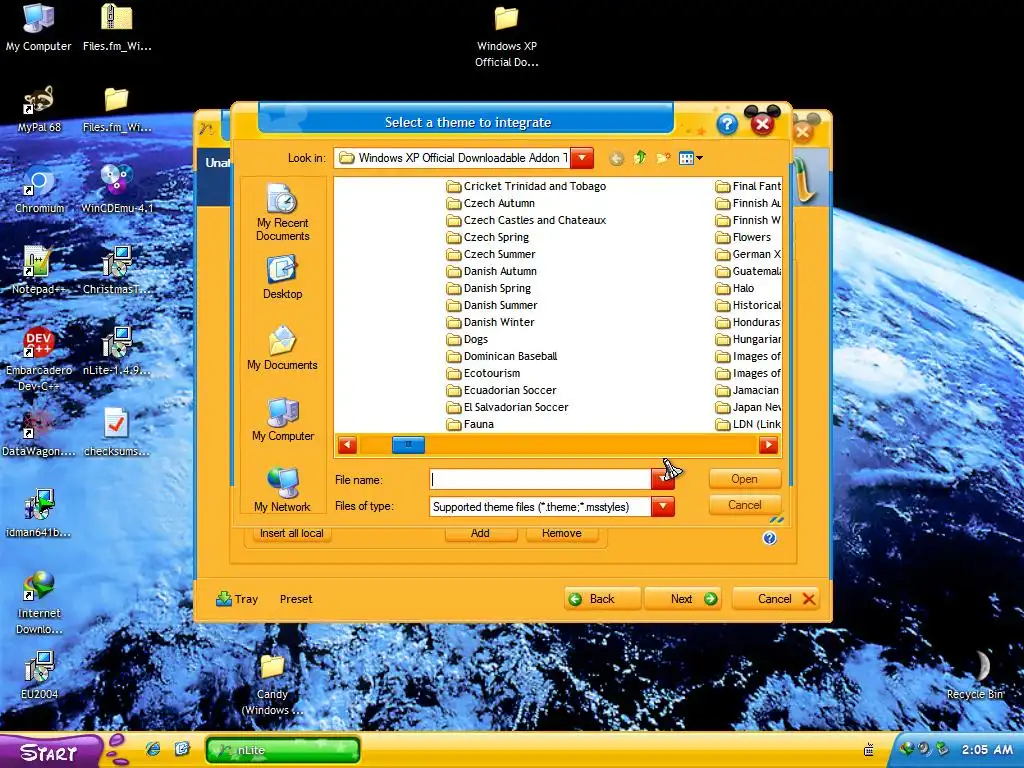Click the go back navigation icon
Screen dimensions: 1024x768
click(x=616, y=158)
